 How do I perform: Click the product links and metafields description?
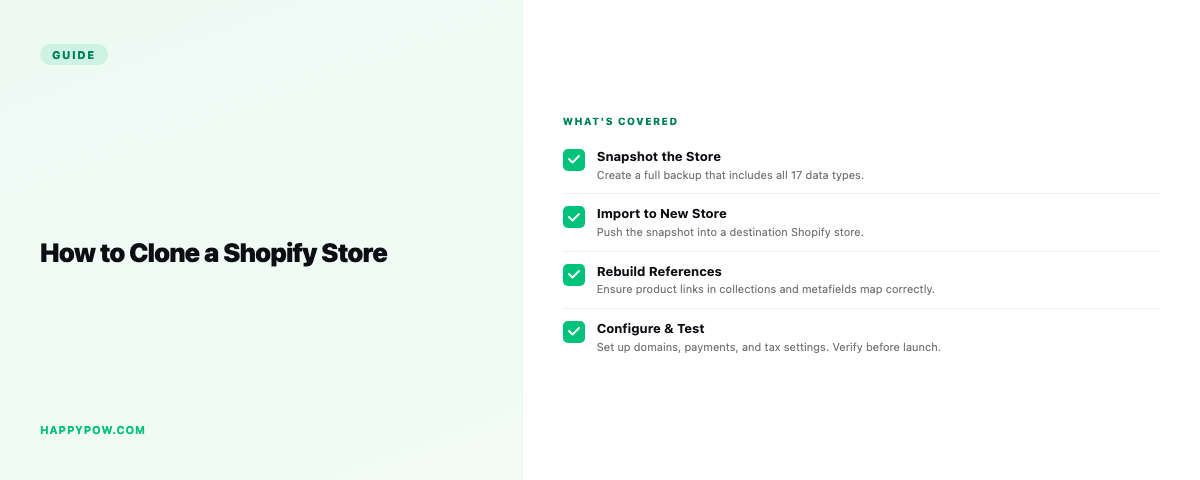pos(766,290)
